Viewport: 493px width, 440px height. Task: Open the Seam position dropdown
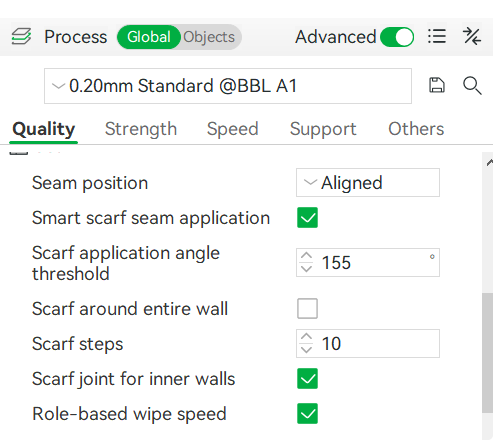[x=368, y=183]
